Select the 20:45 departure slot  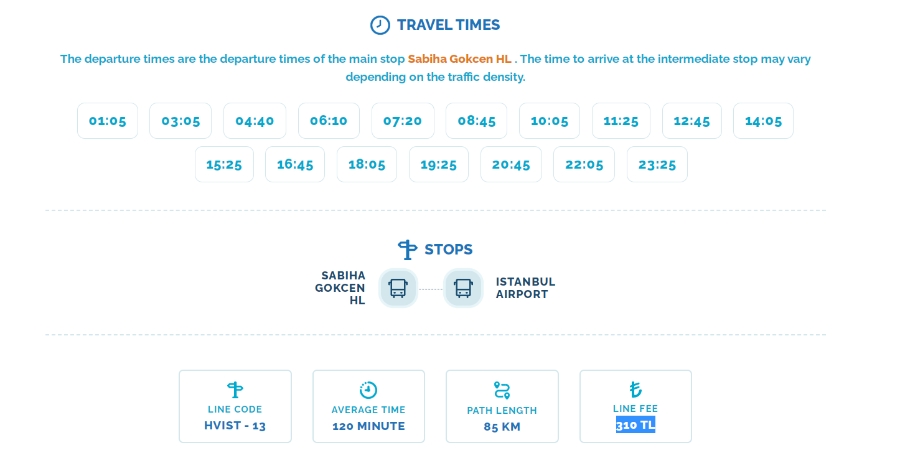tap(511, 164)
